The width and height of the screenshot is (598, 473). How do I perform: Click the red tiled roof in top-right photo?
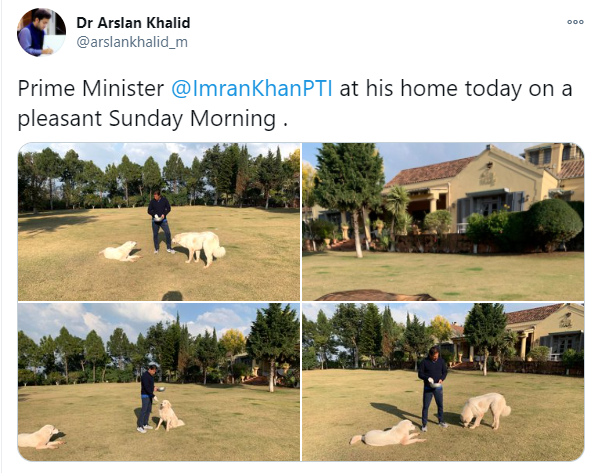pos(430,171)
